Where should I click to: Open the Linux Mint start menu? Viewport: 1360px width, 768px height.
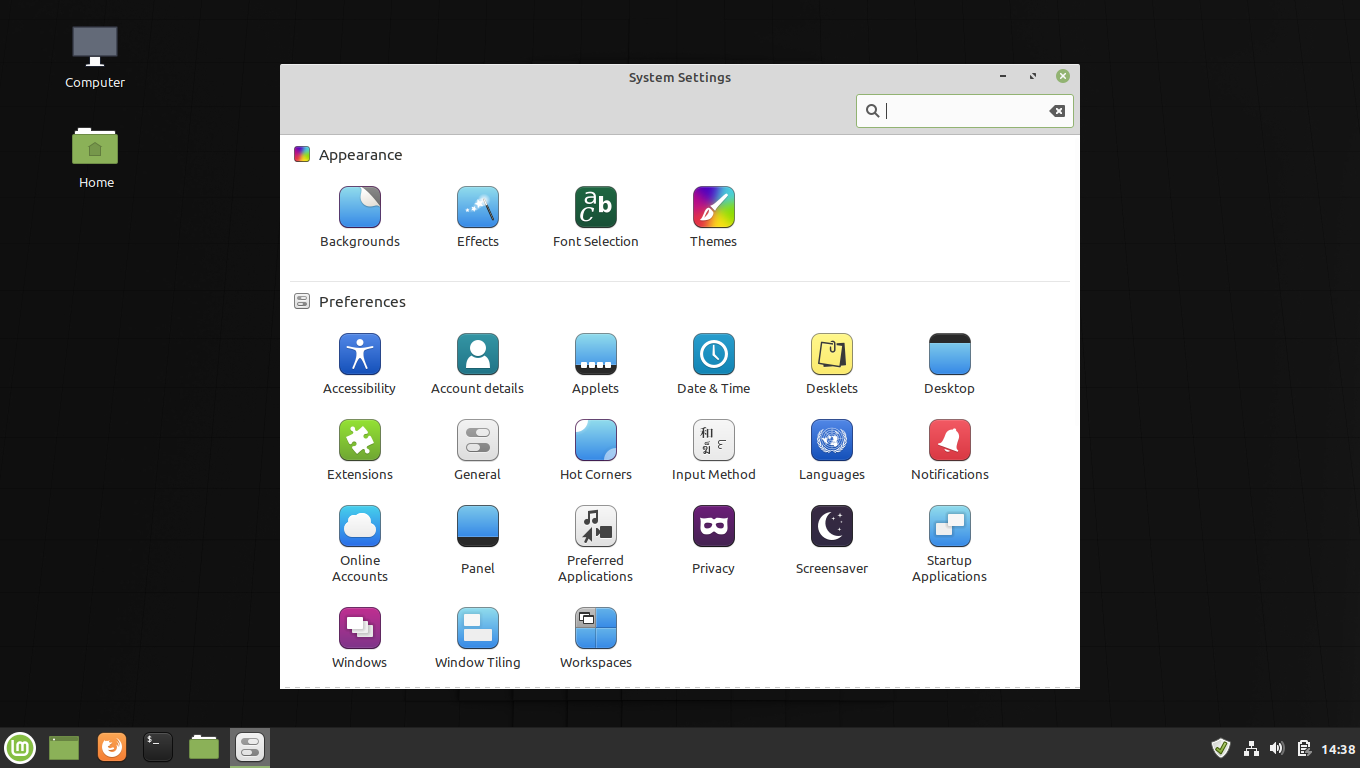[20, 747]
